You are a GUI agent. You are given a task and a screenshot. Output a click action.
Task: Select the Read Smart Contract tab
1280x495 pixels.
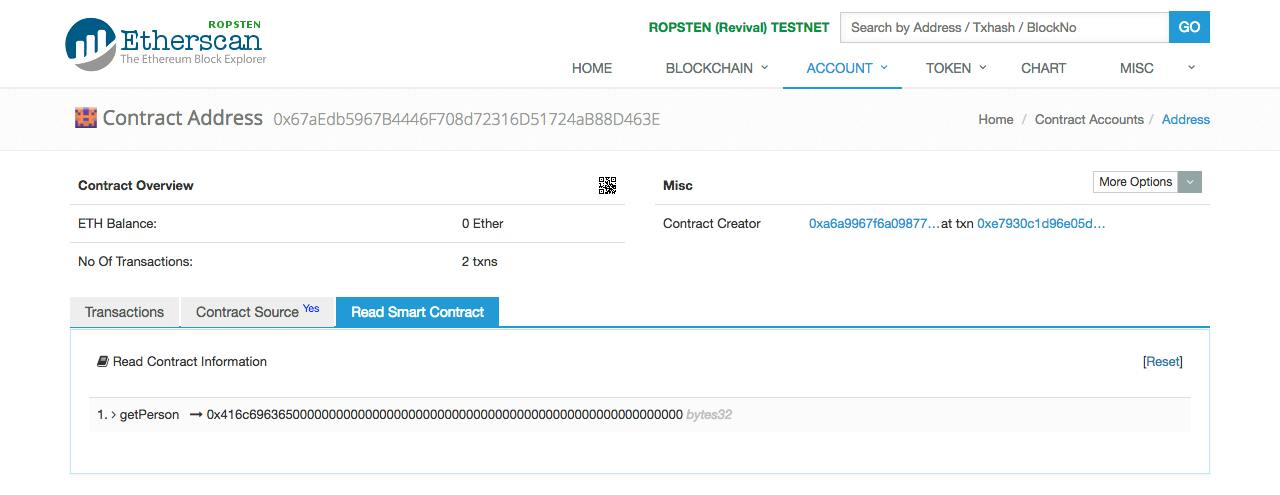pos(417,312)
